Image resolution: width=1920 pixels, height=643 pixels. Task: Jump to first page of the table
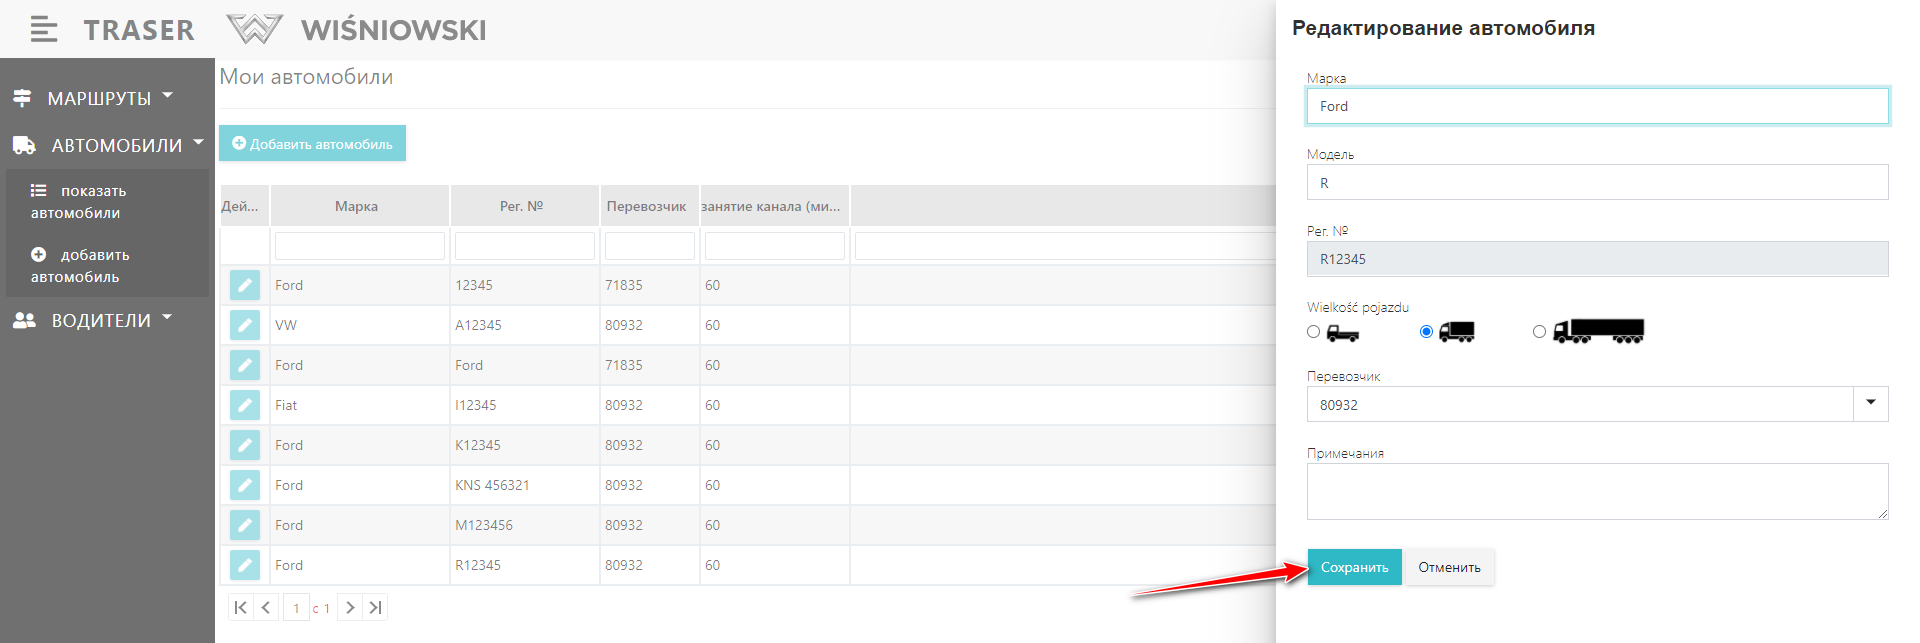(x=240, y=607)
